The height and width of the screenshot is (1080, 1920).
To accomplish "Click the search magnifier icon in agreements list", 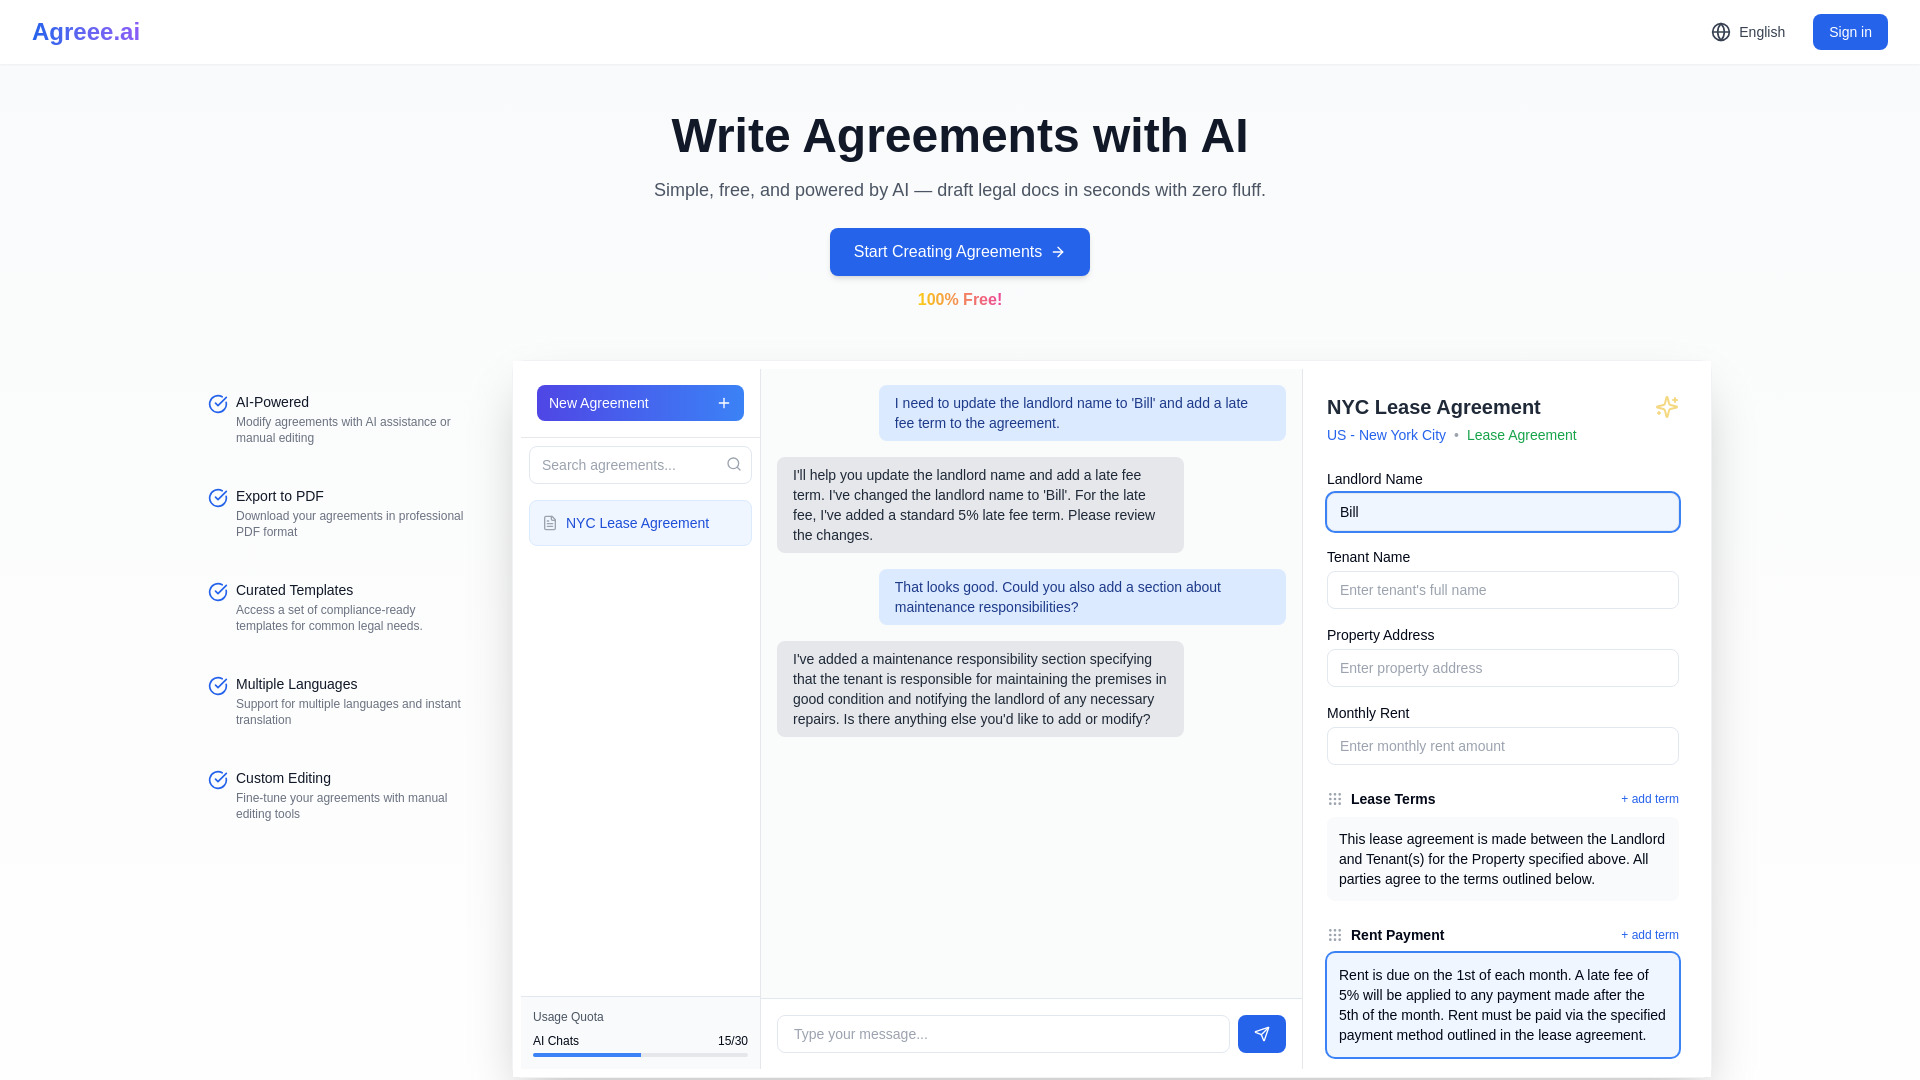I will pos(733,464).
